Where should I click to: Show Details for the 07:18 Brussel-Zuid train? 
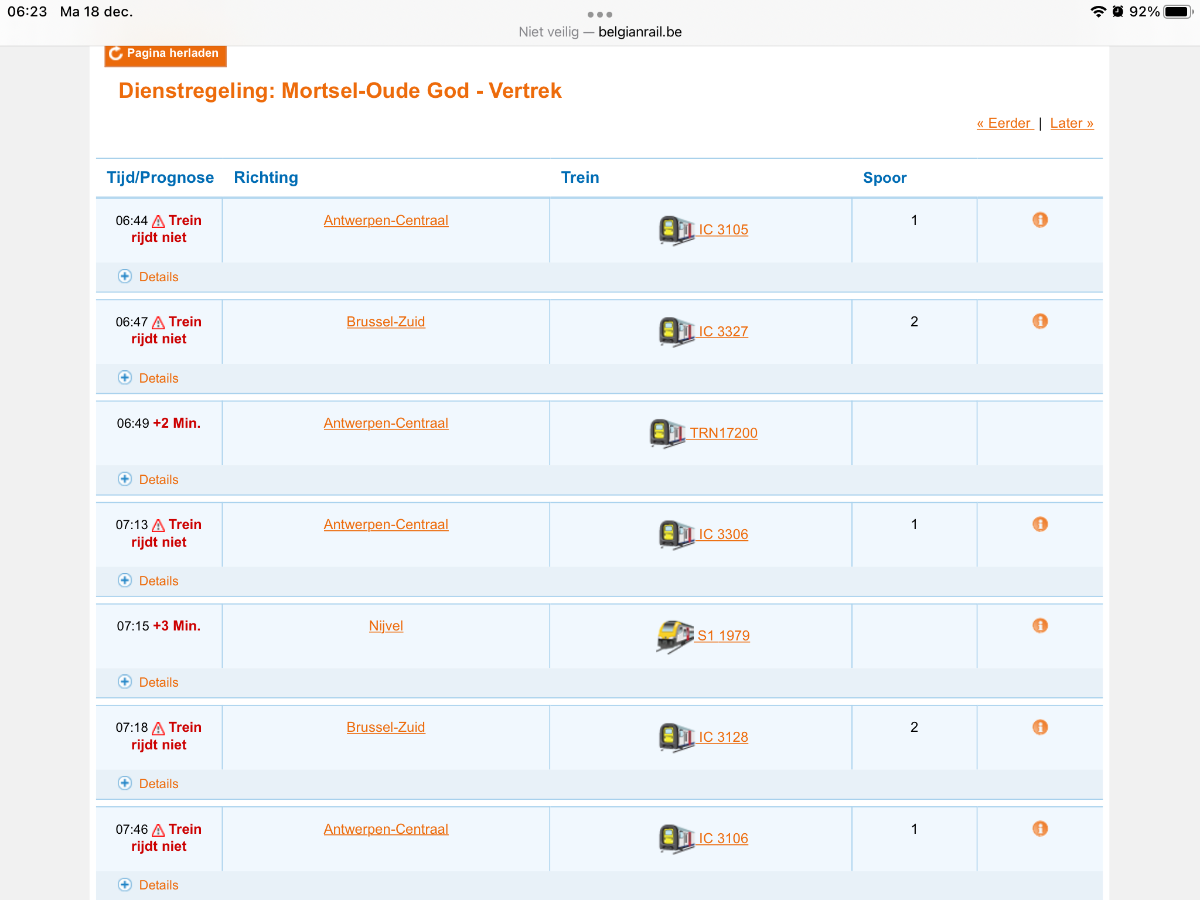tap(148, 783)
